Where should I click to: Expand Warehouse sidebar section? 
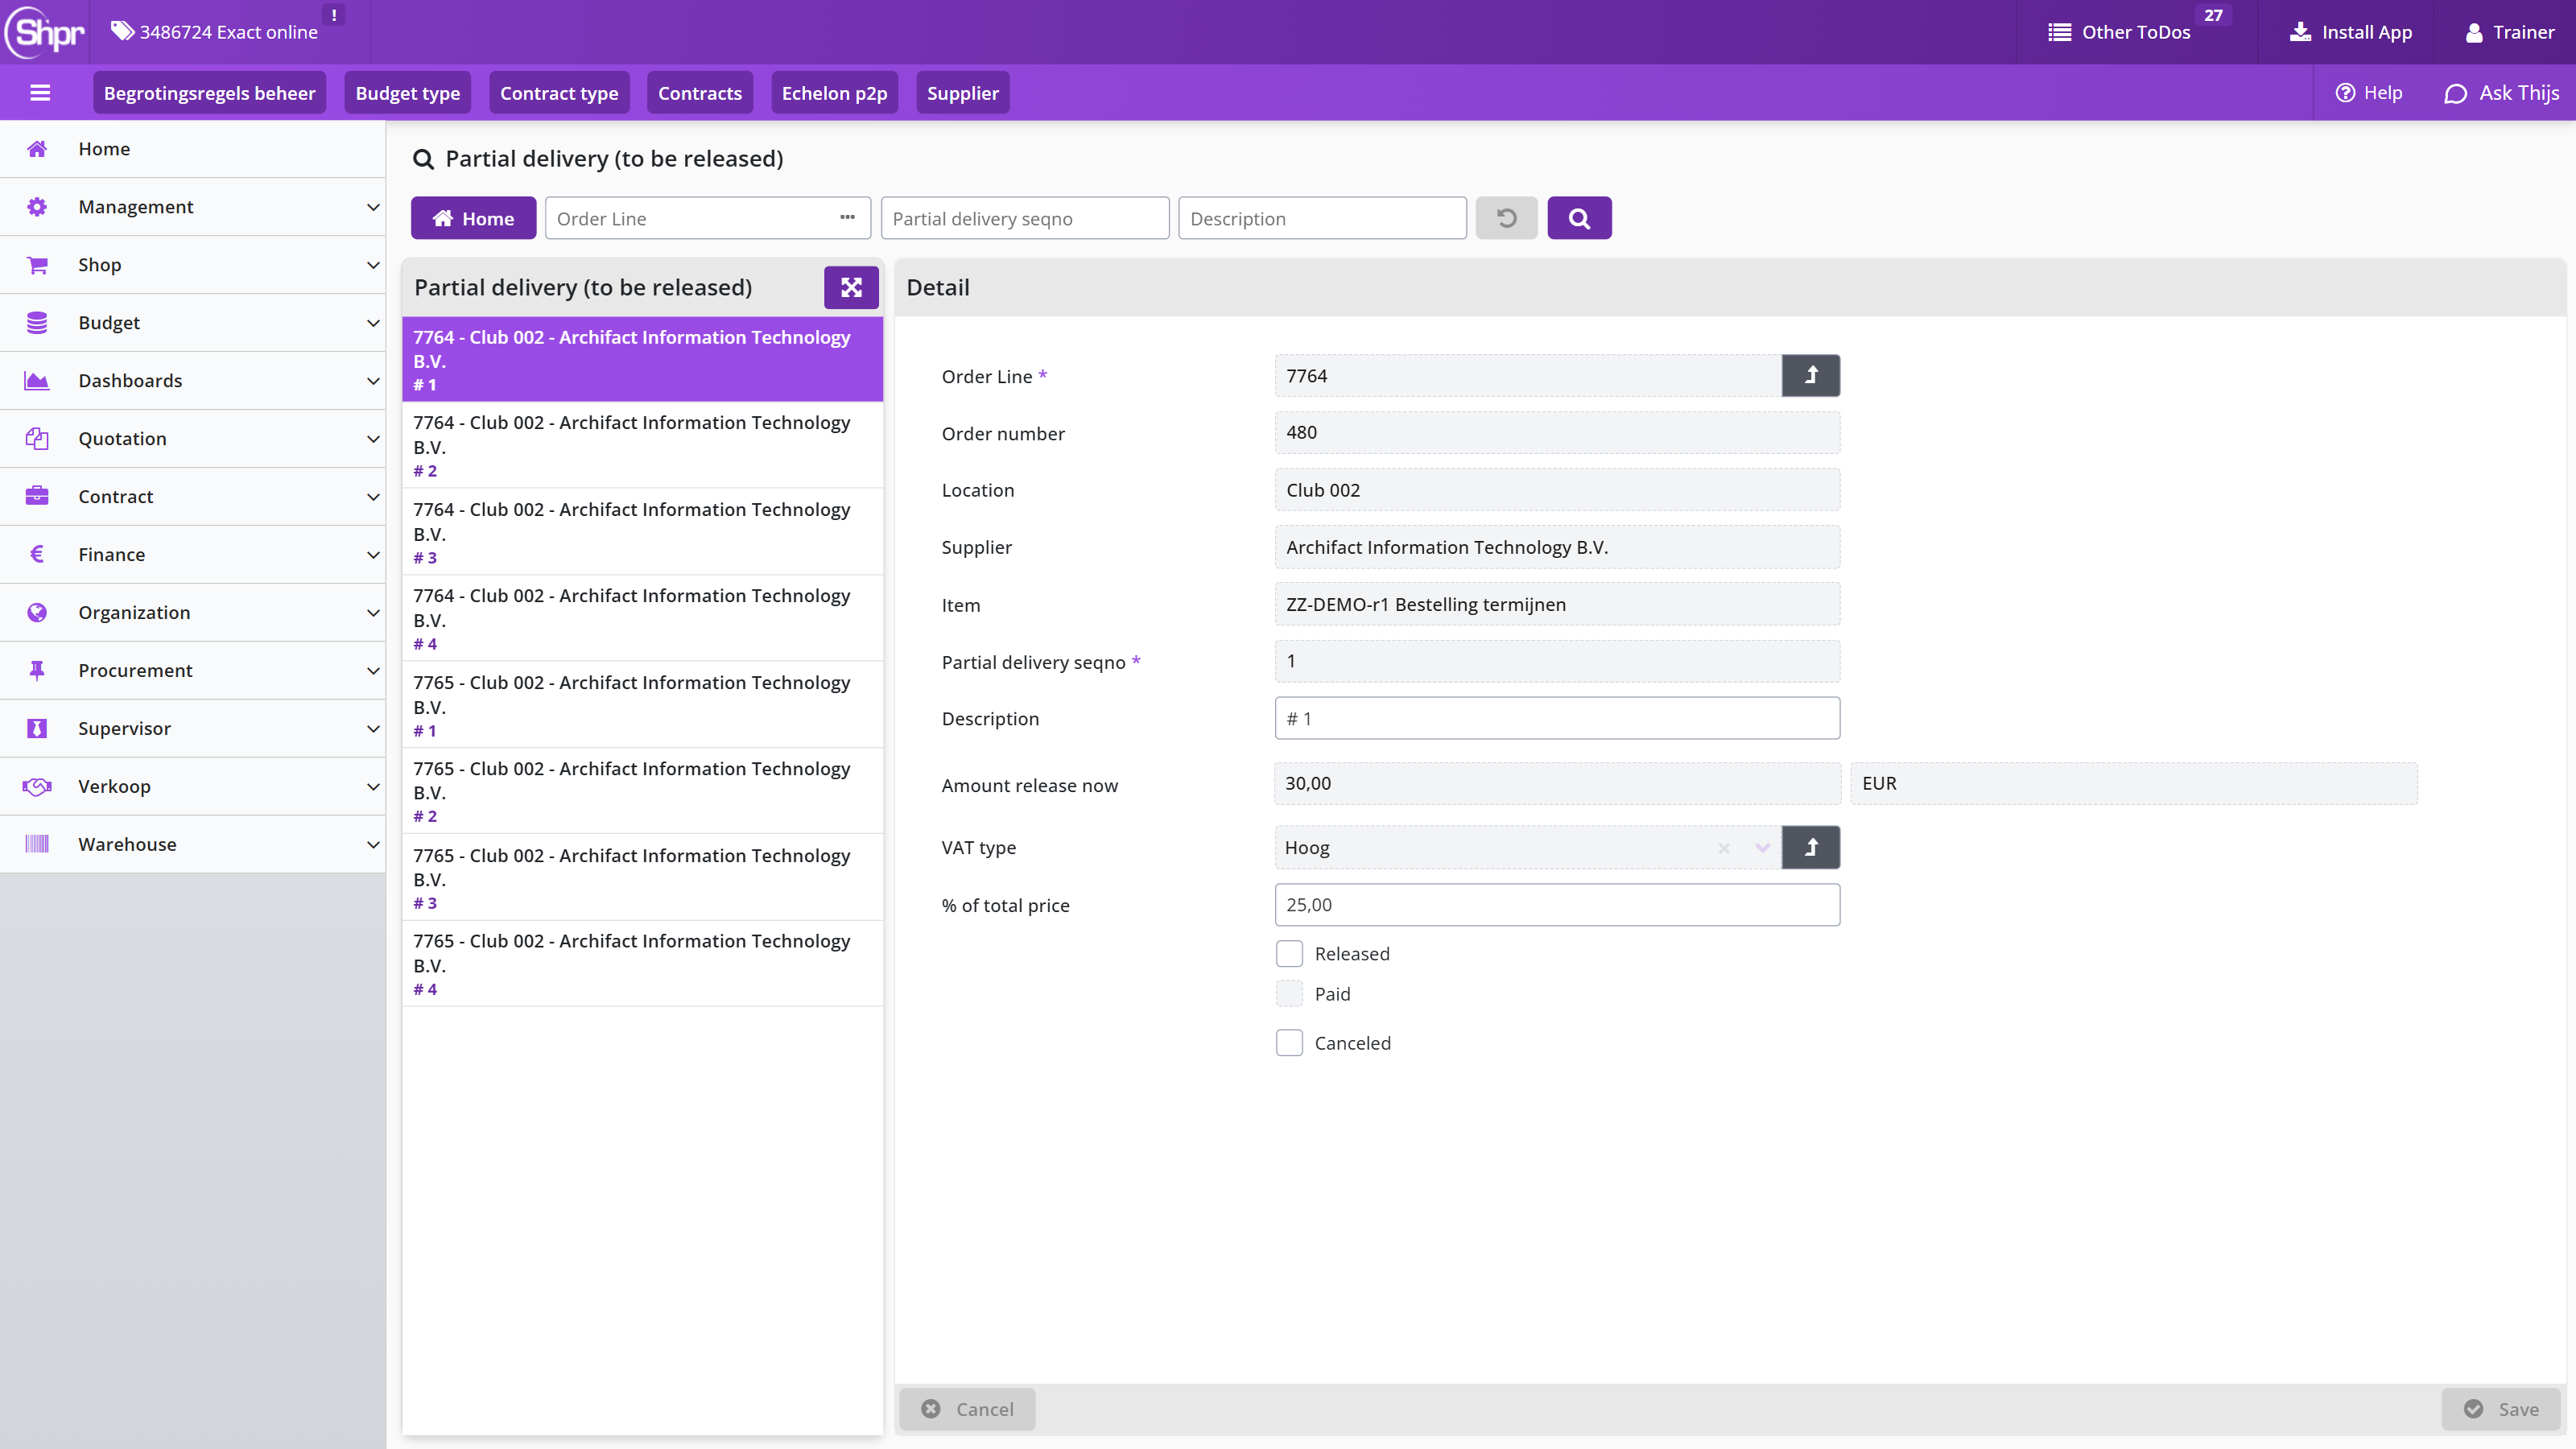point(193,845)
